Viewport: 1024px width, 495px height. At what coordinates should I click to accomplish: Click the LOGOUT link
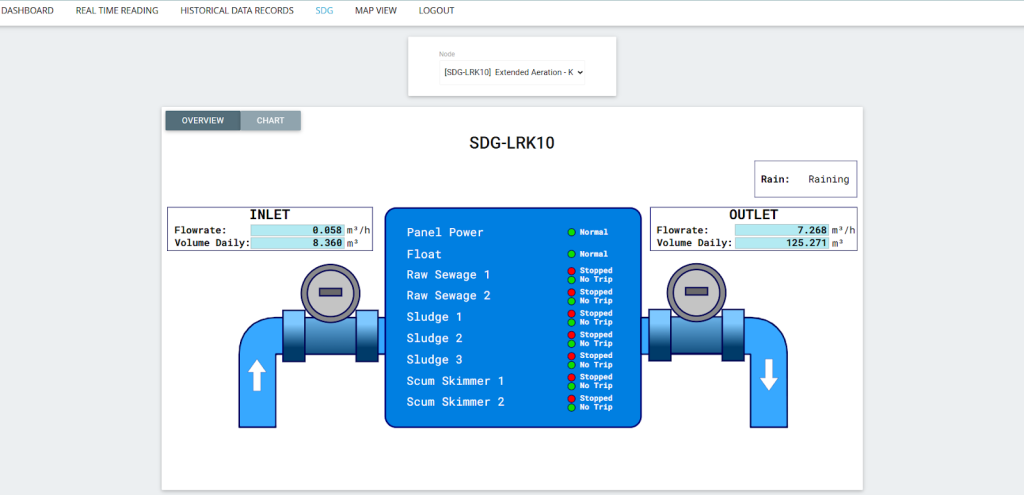[436, 11]
